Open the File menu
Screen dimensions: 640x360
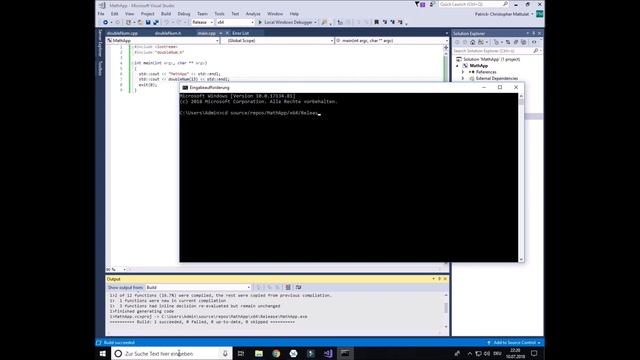[x=101, y=14]
